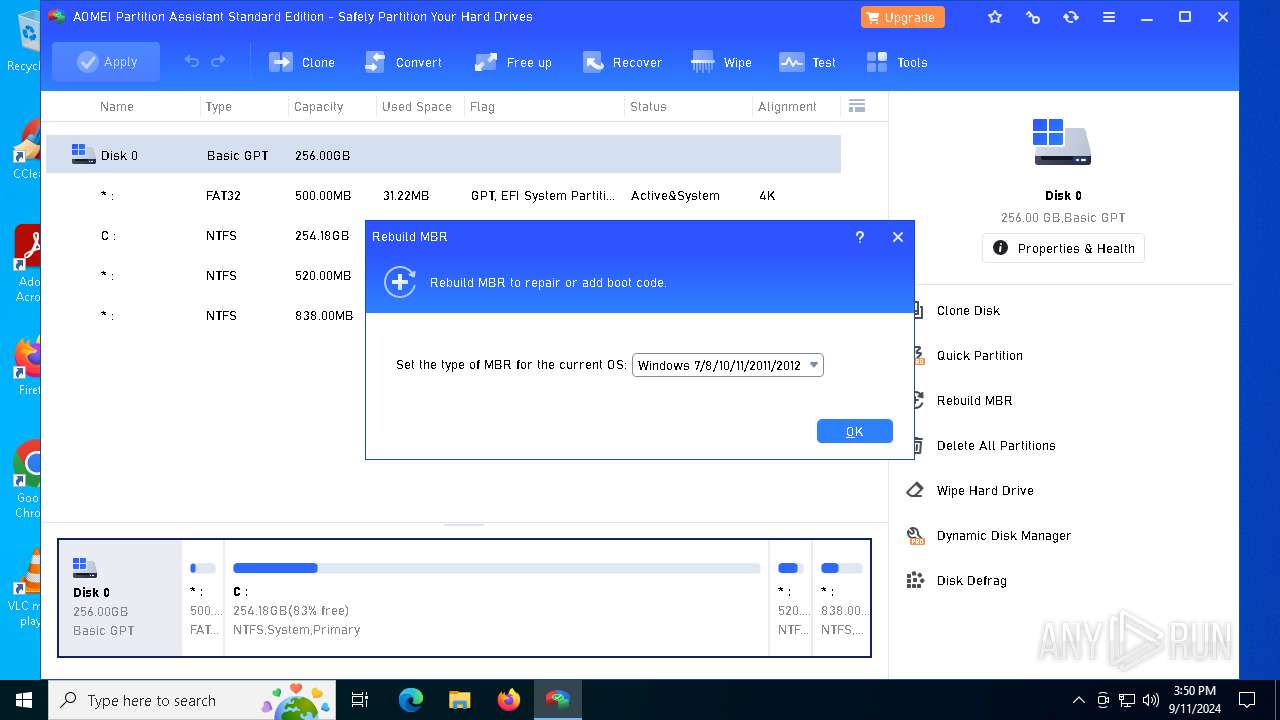This screenshot has height=720, width=1280.
Task: Select C: partition block in disk map
Action: pos(496,598)
